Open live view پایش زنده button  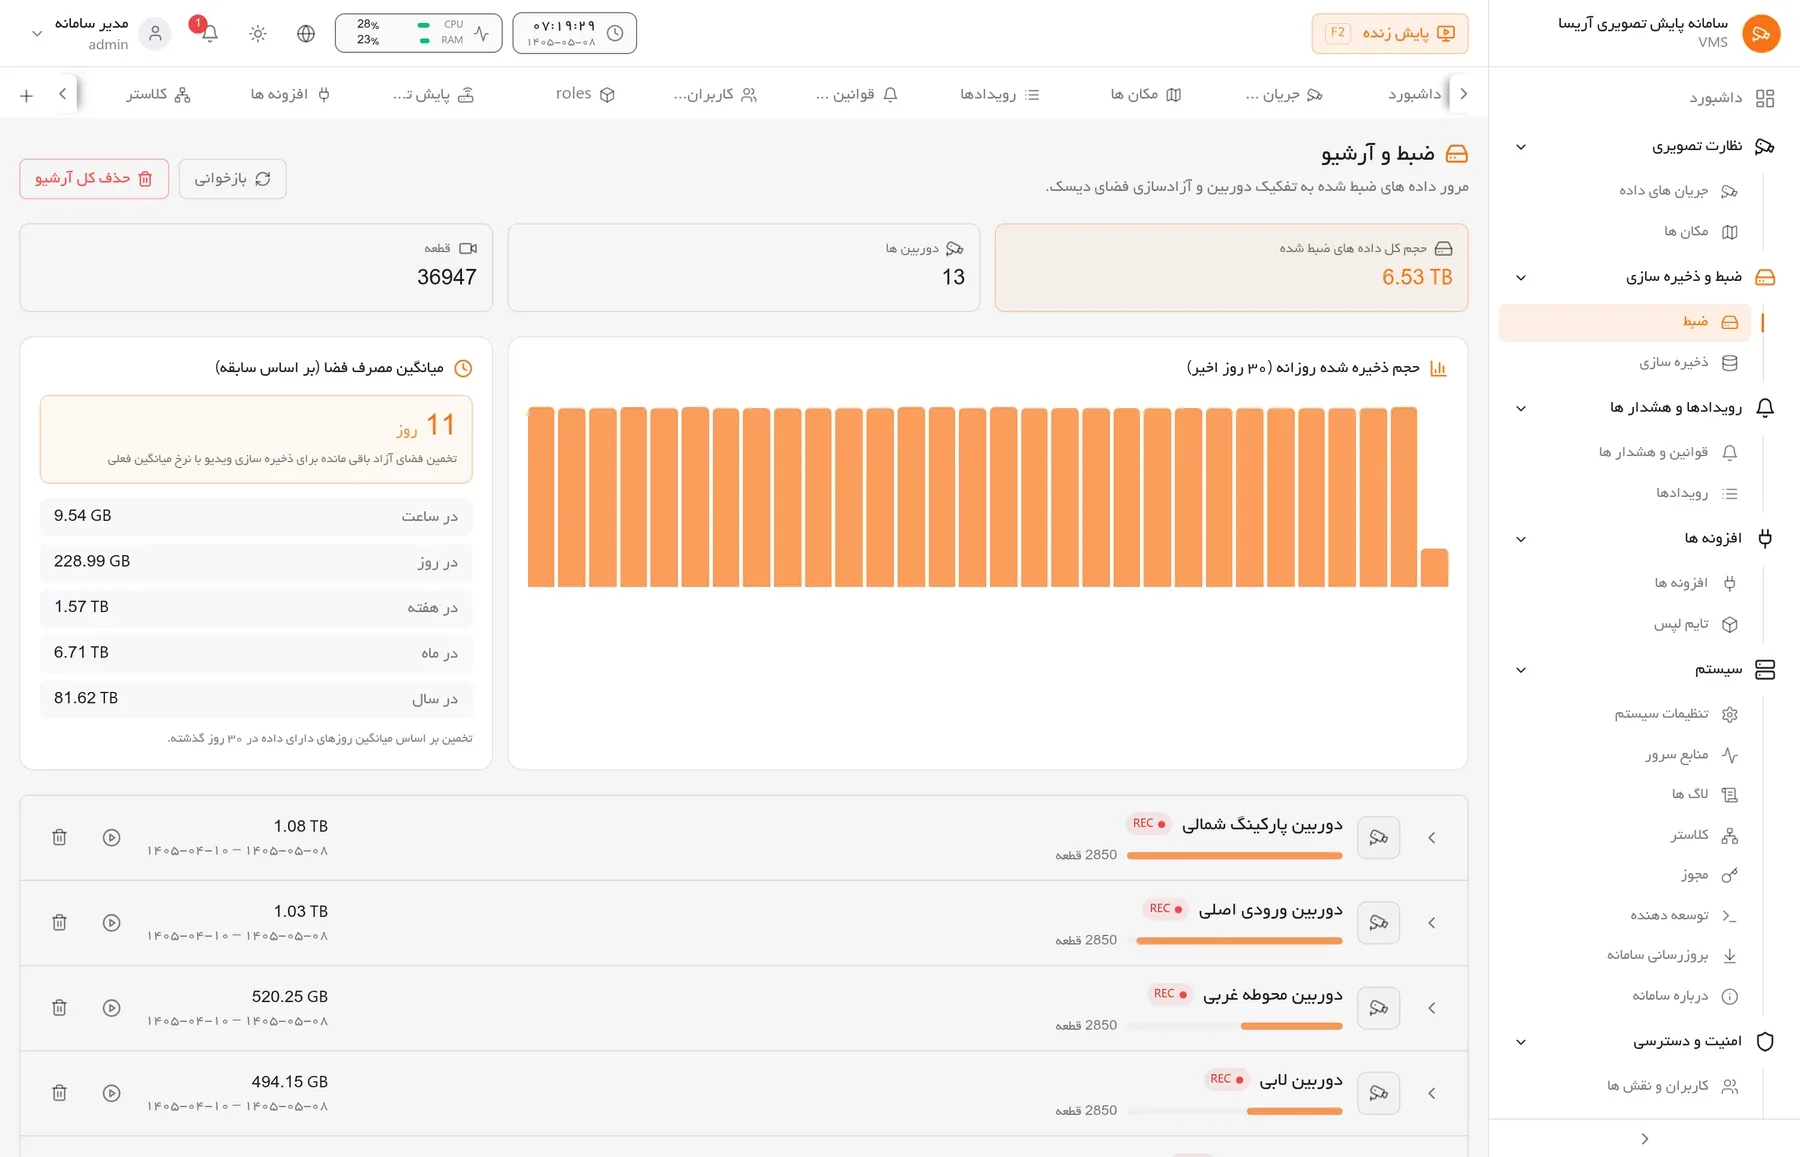(1389, 33)
